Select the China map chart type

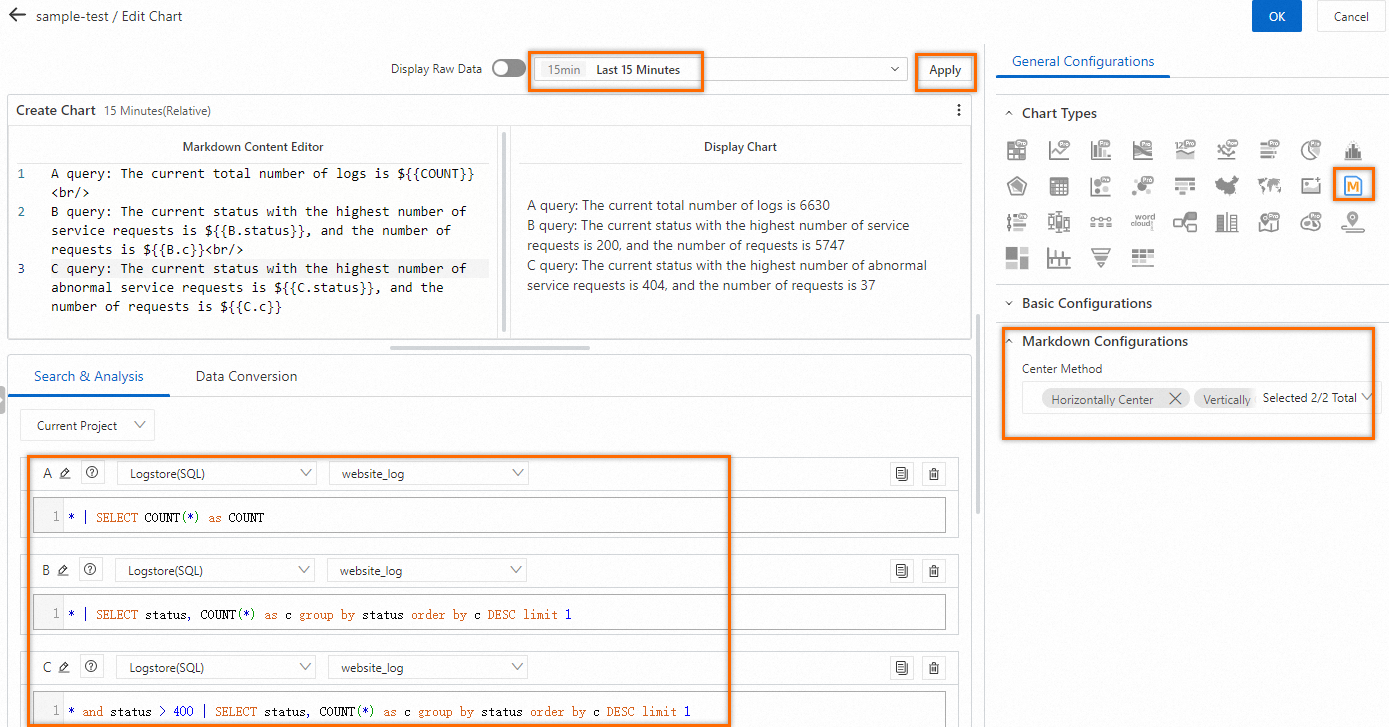point(1227,186)
